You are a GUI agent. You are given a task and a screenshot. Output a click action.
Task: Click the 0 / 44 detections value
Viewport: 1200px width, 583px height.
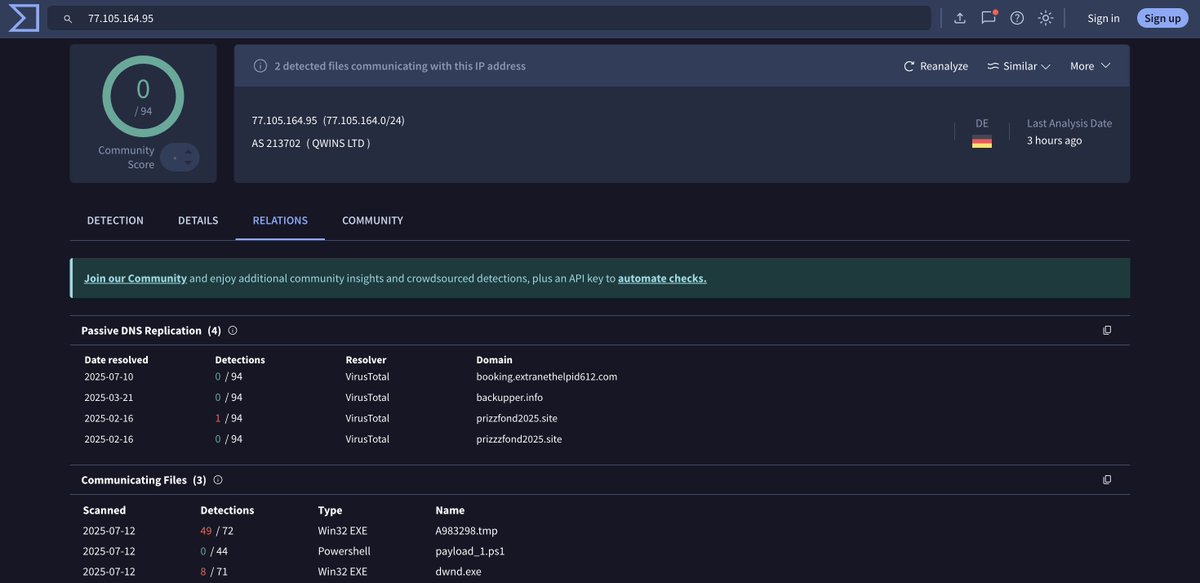[214, 551]
